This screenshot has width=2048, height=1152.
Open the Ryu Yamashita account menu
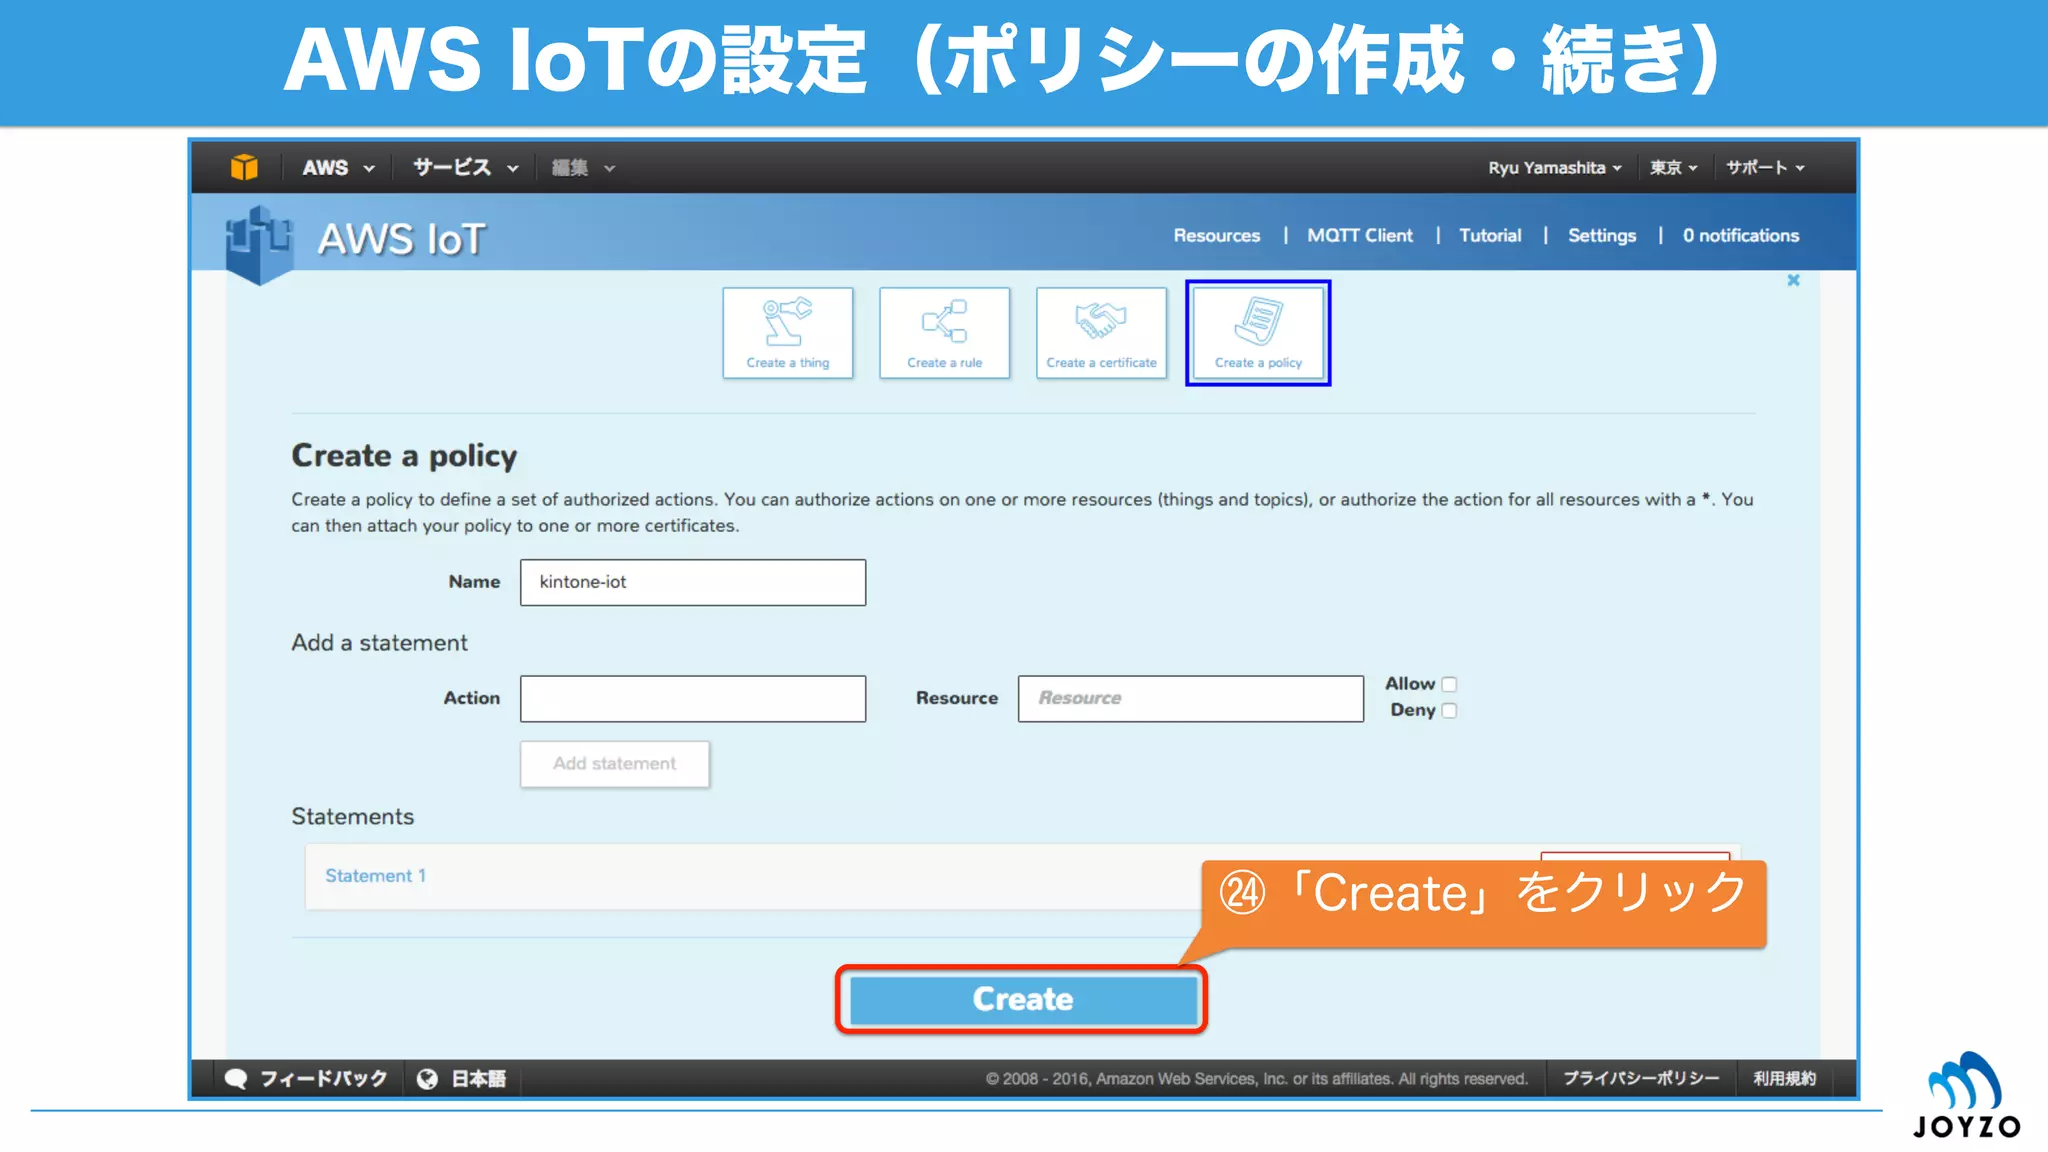(x=1554, y=168)
